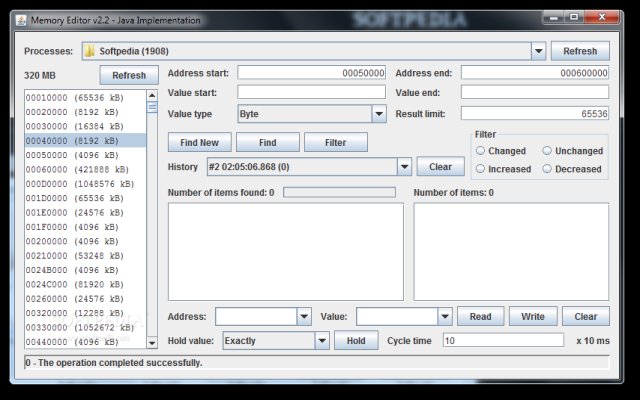Select memory region 00330000 (1052672 kB)

(x=85, y=327)
